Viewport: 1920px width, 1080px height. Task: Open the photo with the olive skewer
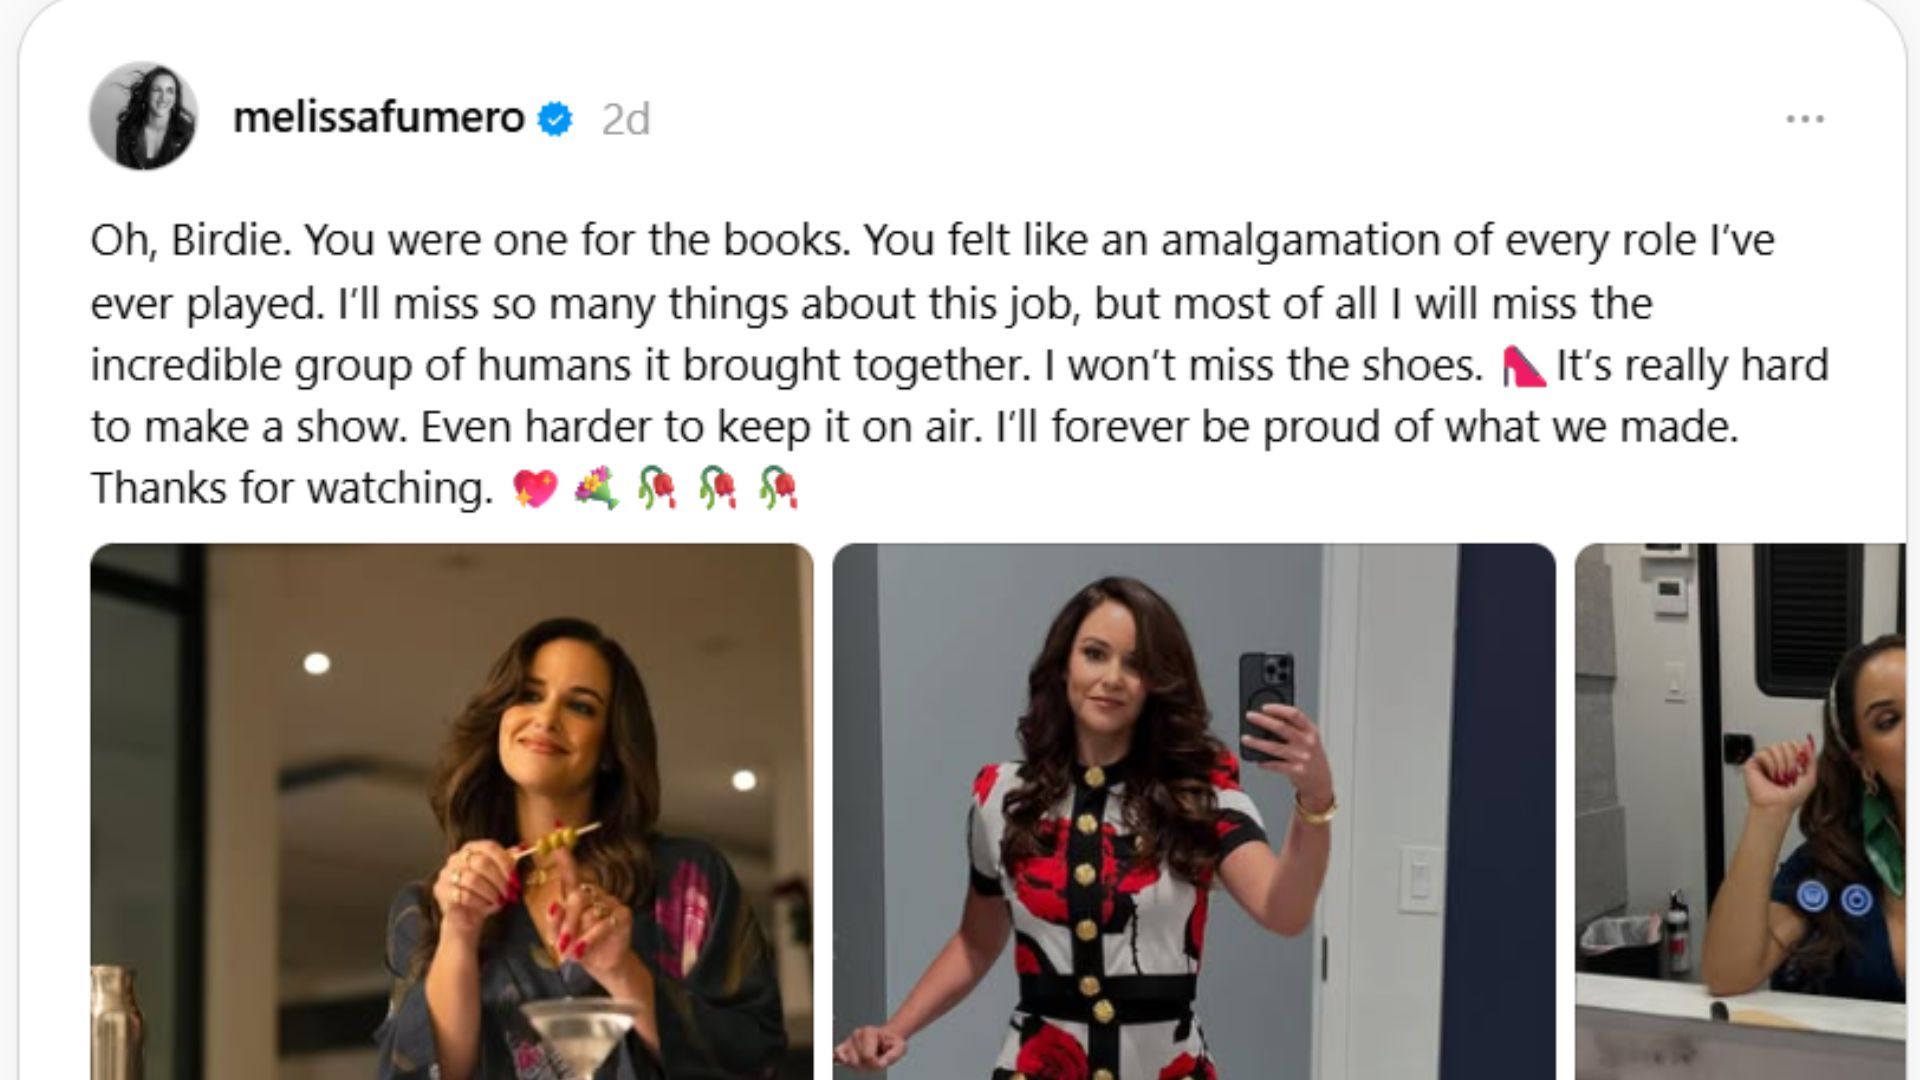coord(451,811)
